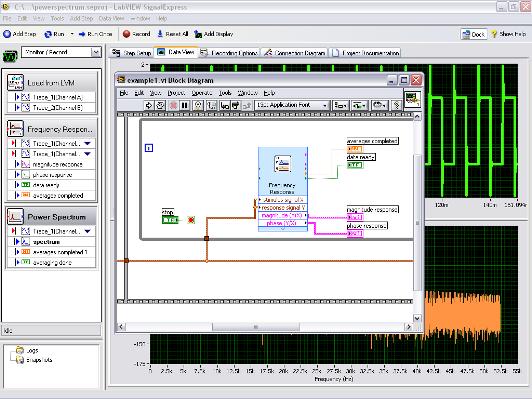This screenshot has width=532, height=399.
Task: Click Run in SignalExpress toolbar
Action: [x=54, y=34]
